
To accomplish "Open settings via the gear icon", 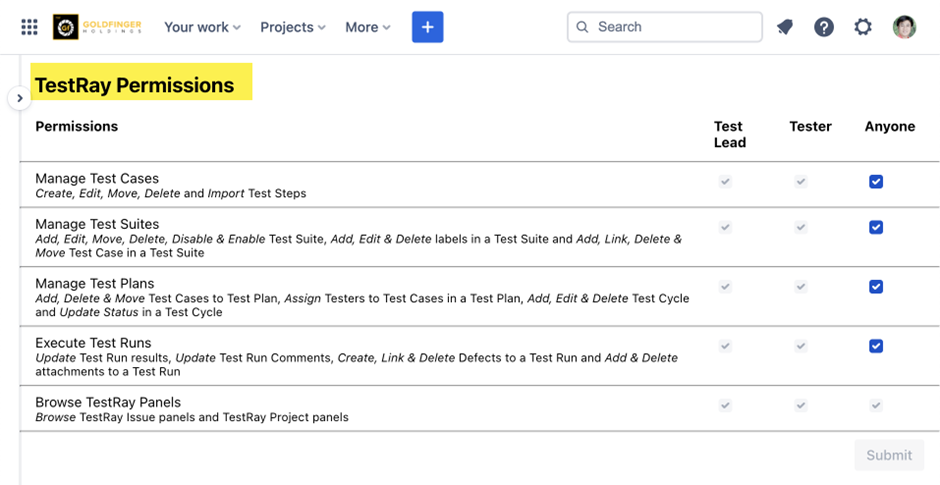I will (x=863, y=27).
